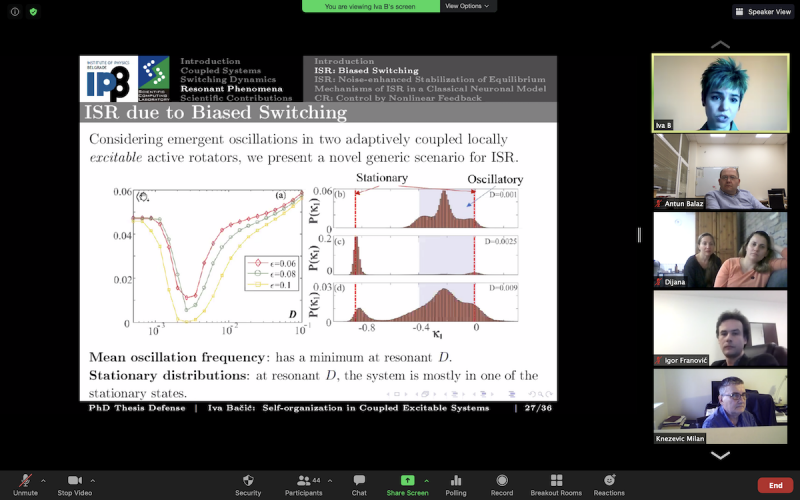Click the 'Oscillatory' label above the histograms
This screenshot has height=500, width=800.
coord(495,180)
